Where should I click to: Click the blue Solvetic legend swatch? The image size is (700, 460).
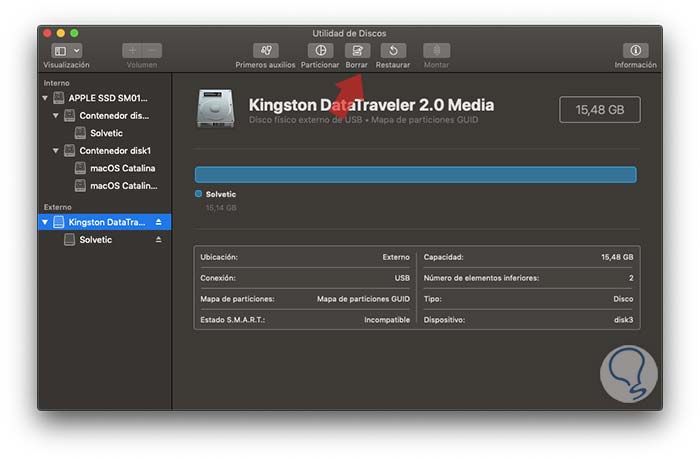tap(199, 194)
